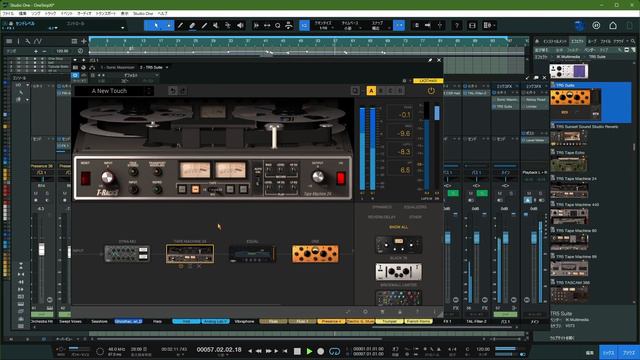
Task: Select the Line draw tool
Action: point(204,25)
